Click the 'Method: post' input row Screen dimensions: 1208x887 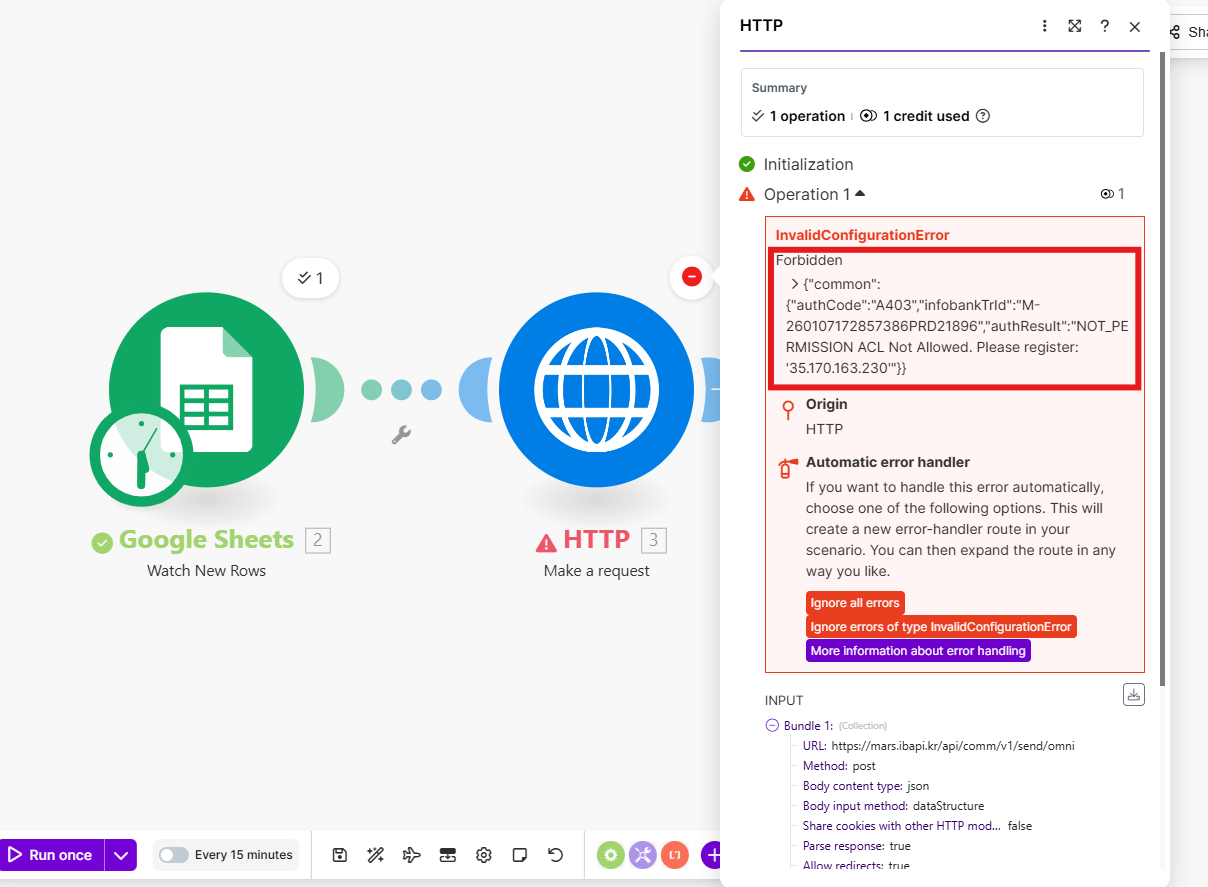pos(839,766)
